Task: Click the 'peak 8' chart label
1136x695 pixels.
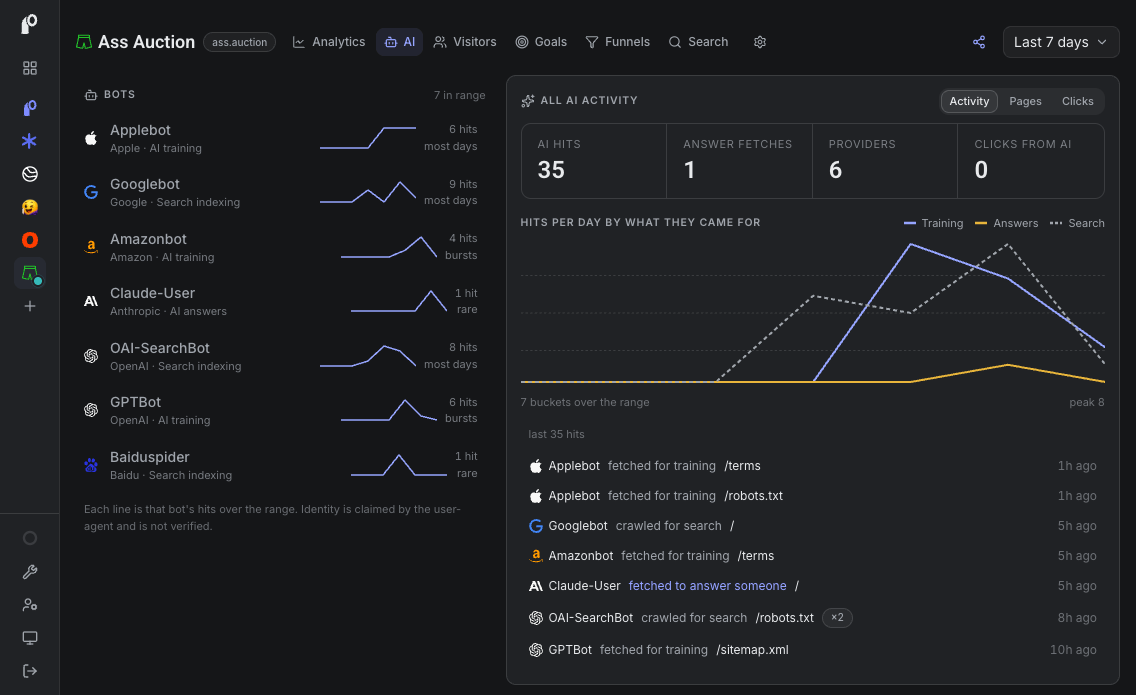Action: pyautogui.click(x=1087, y=402)
